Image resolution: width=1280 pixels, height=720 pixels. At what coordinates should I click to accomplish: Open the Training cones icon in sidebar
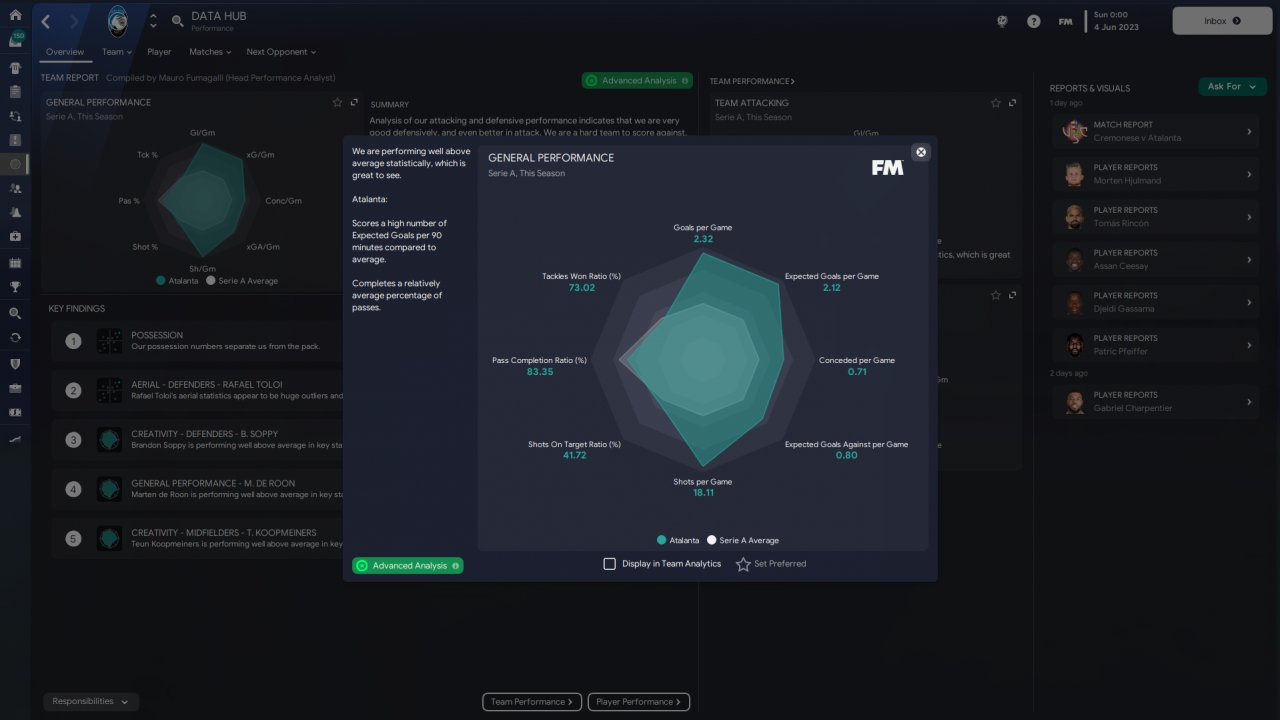(15, 212)
